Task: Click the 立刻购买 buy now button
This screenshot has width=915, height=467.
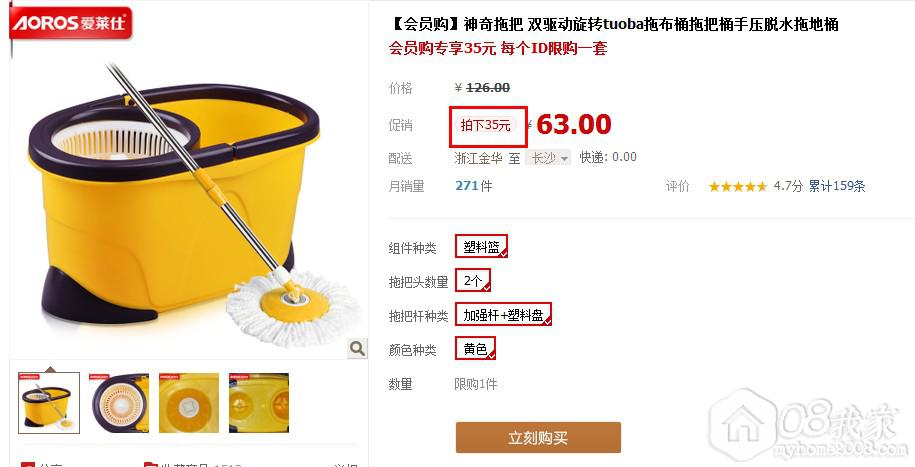Action: tap(538, 438)
